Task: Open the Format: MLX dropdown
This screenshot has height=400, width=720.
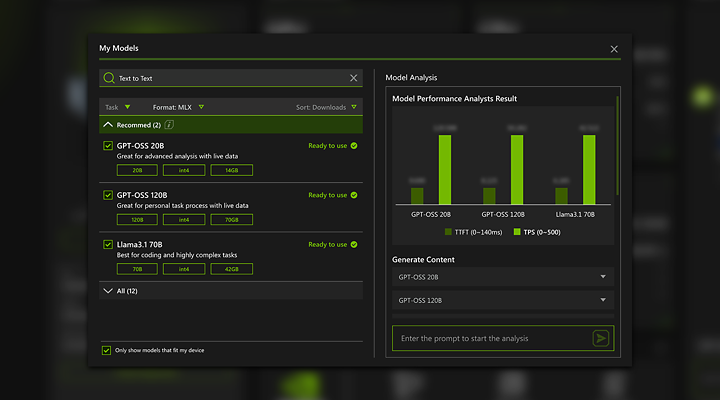Action: pos(178,107)
